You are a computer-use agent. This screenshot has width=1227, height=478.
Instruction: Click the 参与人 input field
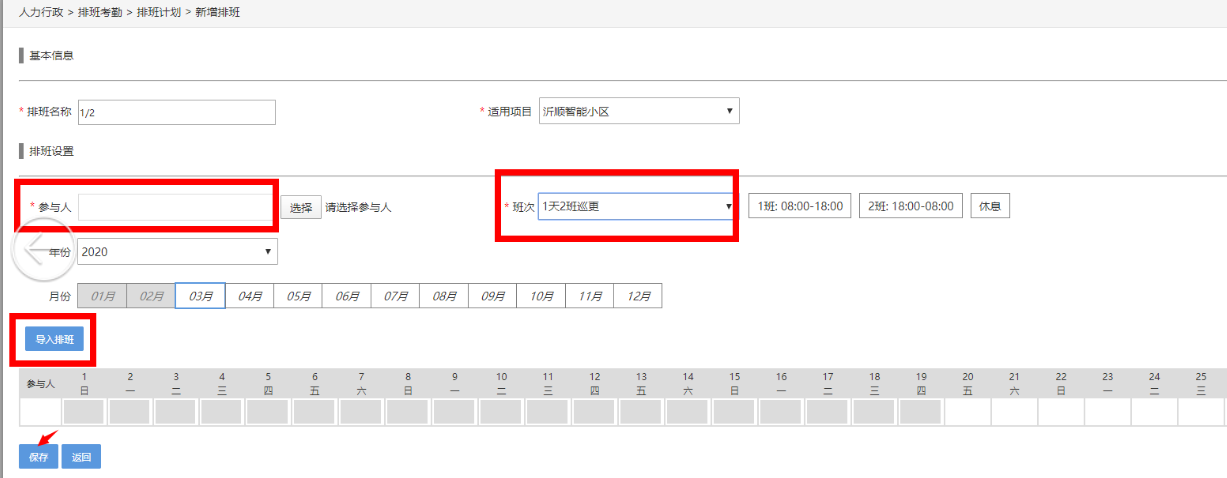[x=175, y=207]
